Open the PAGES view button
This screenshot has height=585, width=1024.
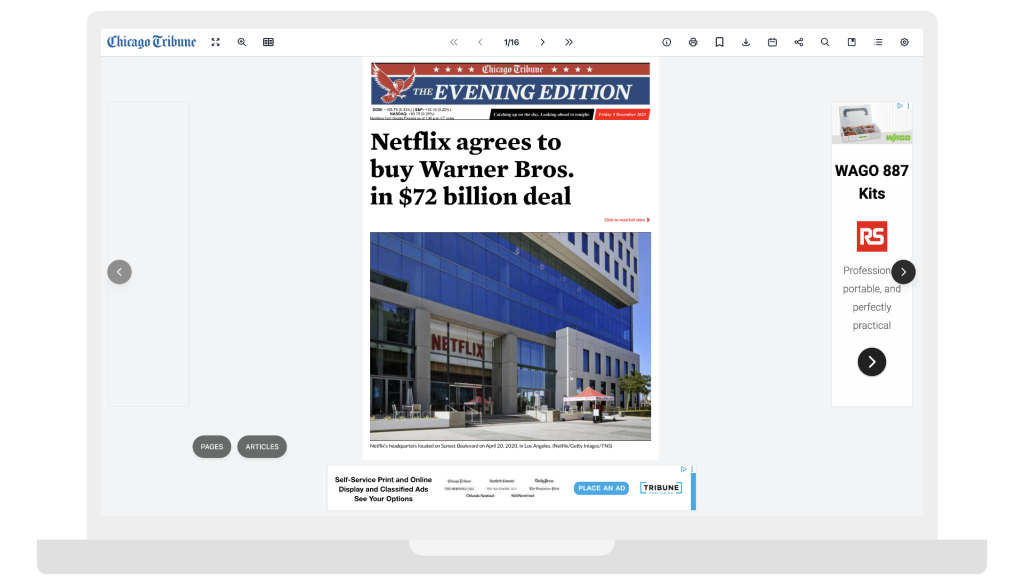212,447
